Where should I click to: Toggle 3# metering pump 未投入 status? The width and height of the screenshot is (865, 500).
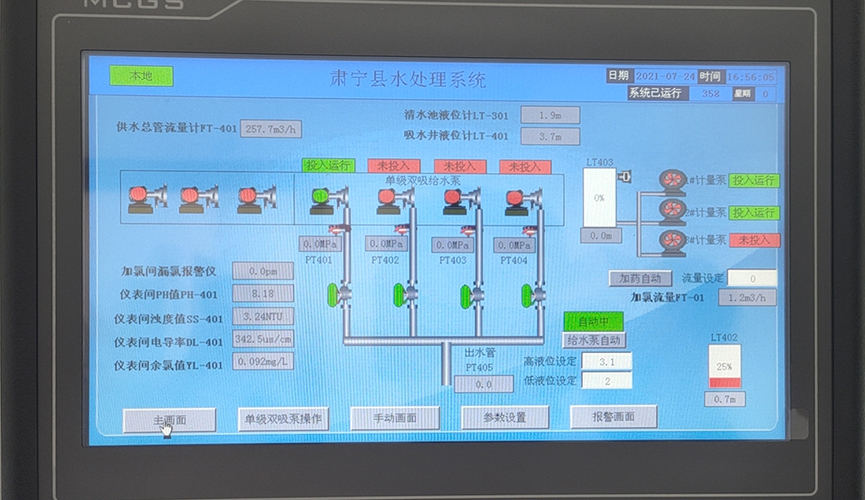point(754,241)
